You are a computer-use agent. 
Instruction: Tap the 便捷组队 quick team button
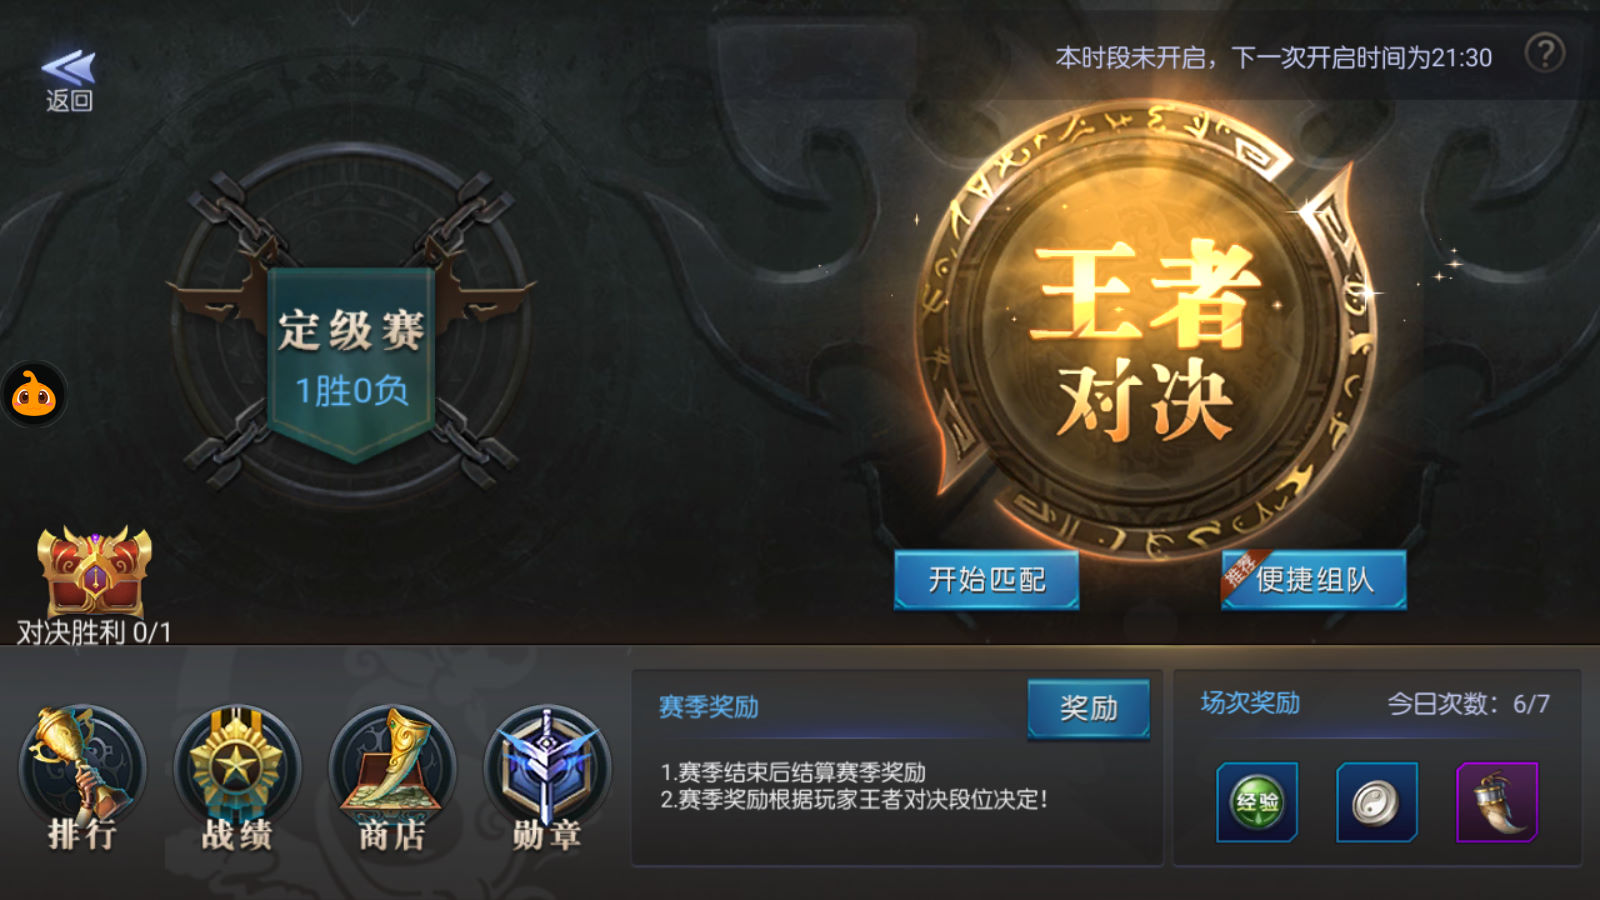[1314, 579]
